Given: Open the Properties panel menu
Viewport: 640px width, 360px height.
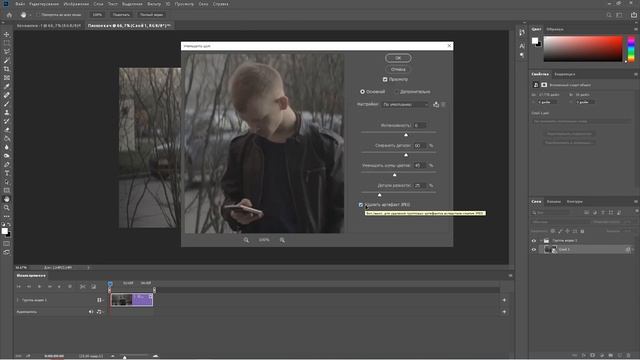Looking at the screenshot, I should pyautogui.click(x=636, y=74).
